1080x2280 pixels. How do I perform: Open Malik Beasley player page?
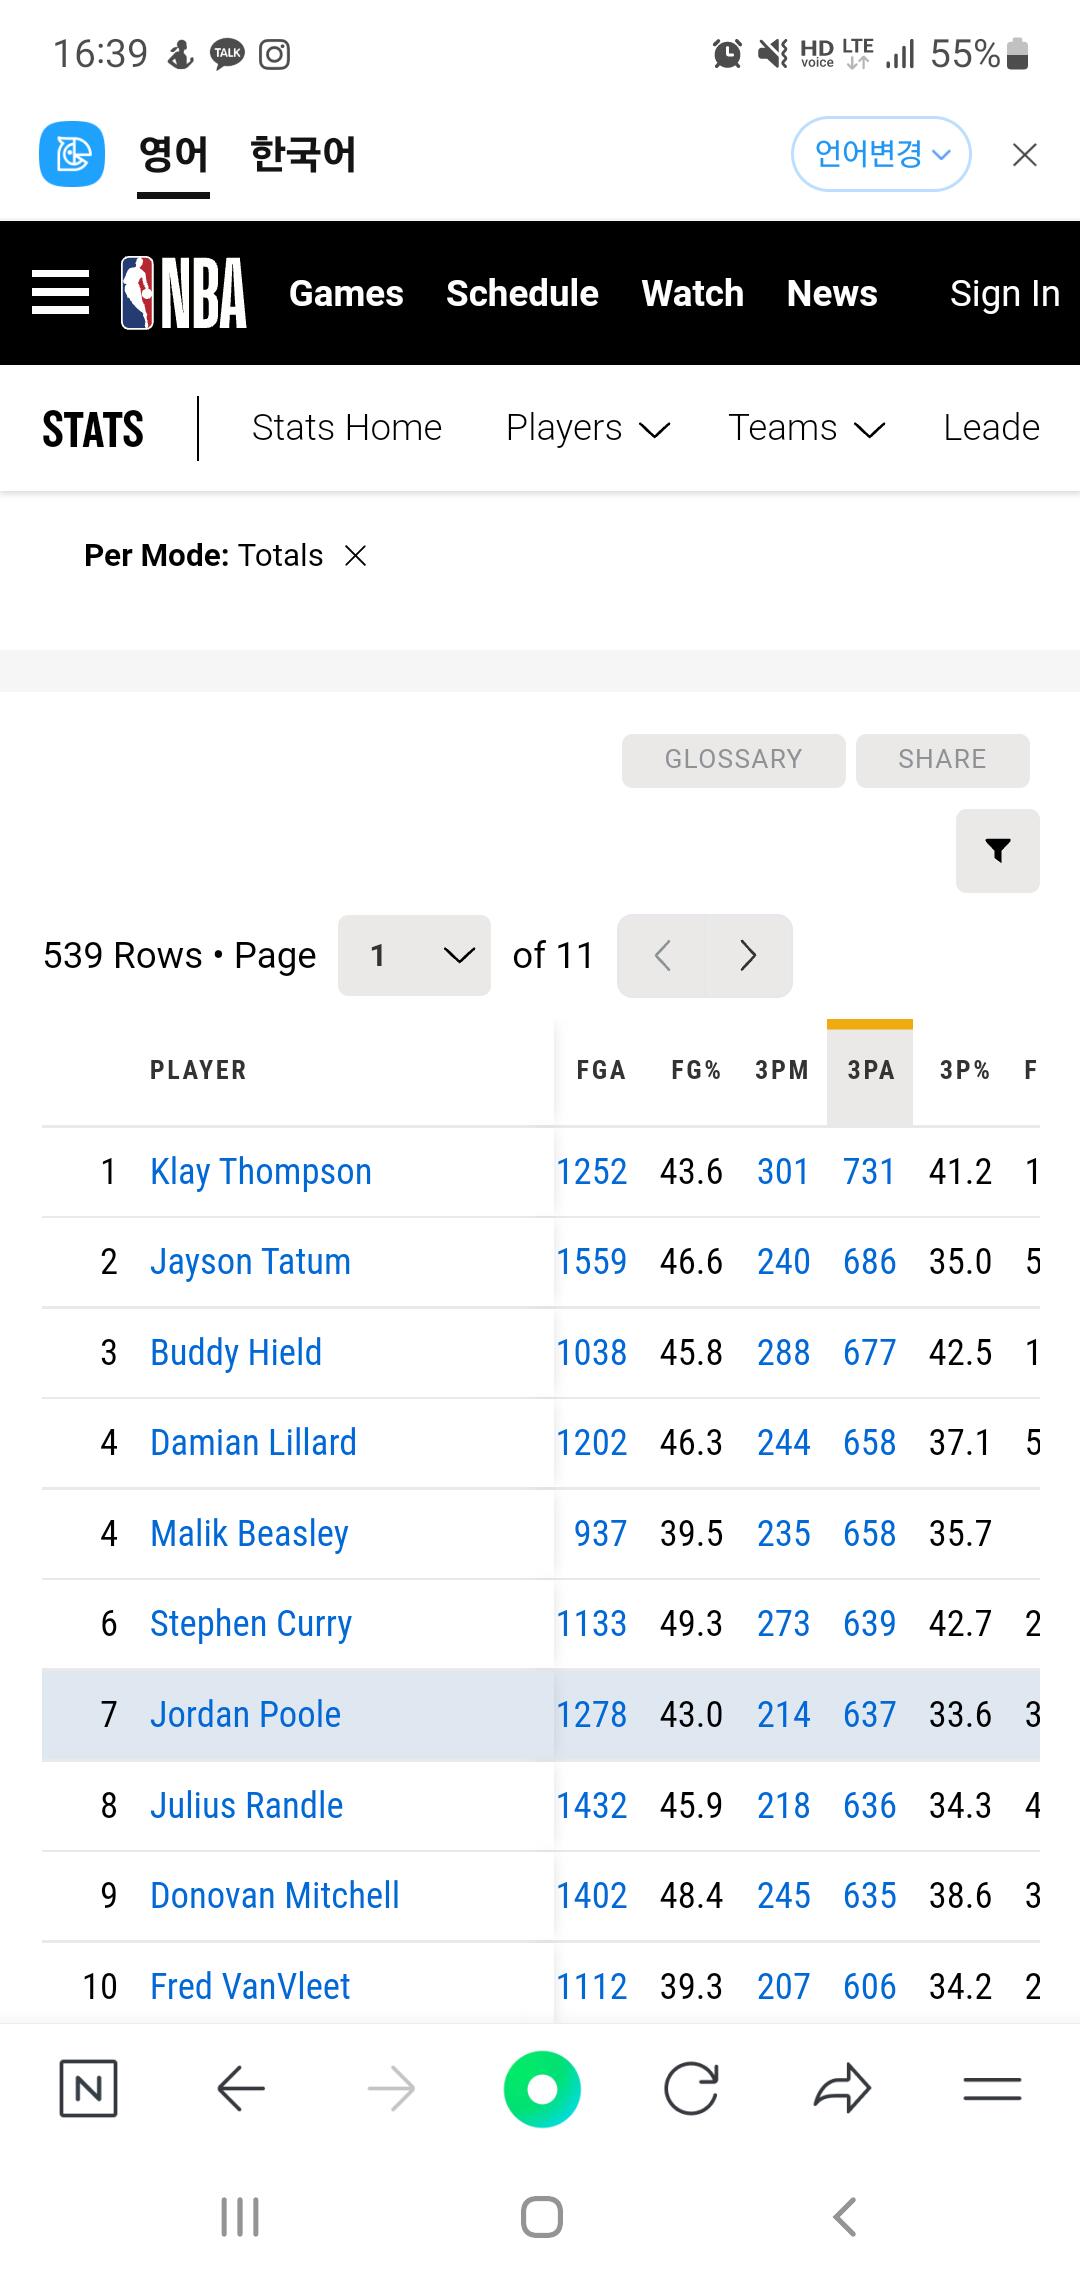coord(249,1534)
